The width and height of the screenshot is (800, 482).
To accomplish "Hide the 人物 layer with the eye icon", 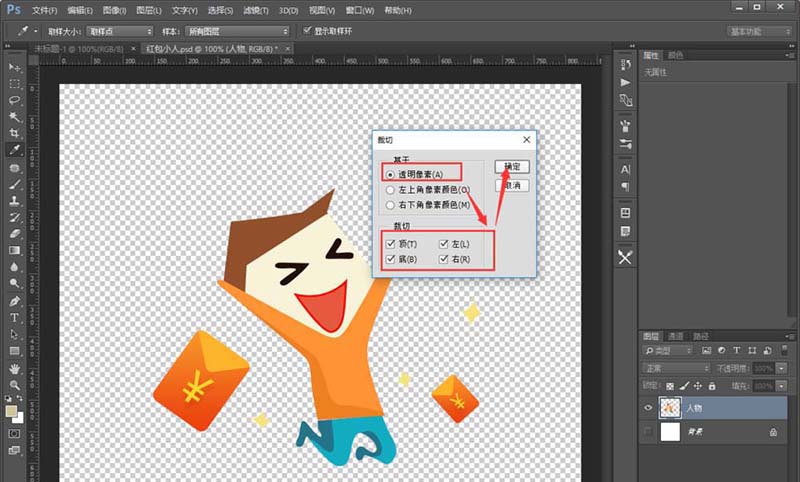I will [x=649, y=407].
